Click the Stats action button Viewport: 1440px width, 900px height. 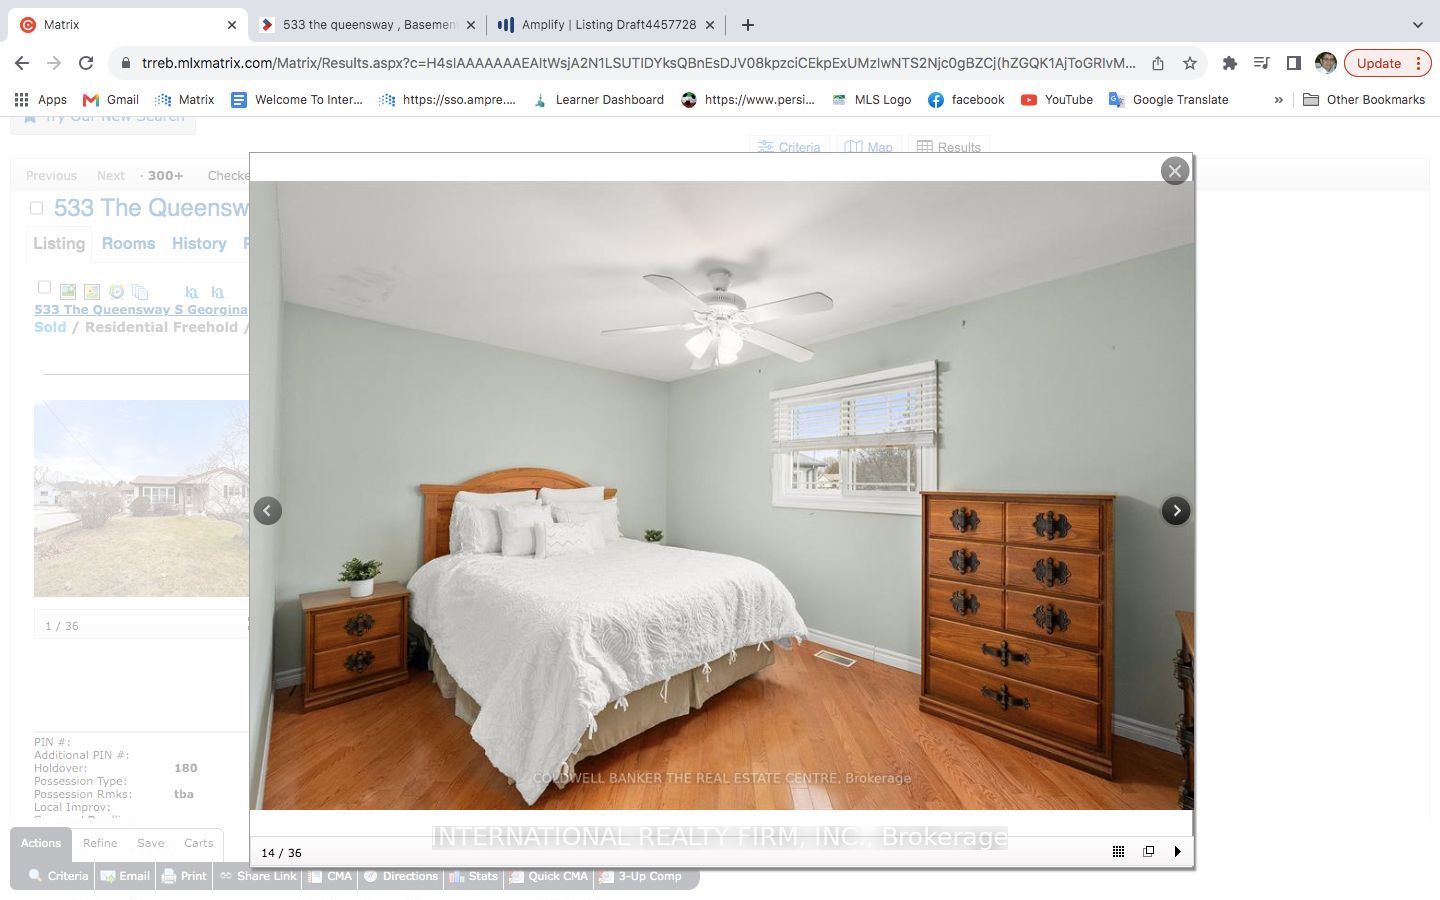pyautogui.click(x=473, y=876)
